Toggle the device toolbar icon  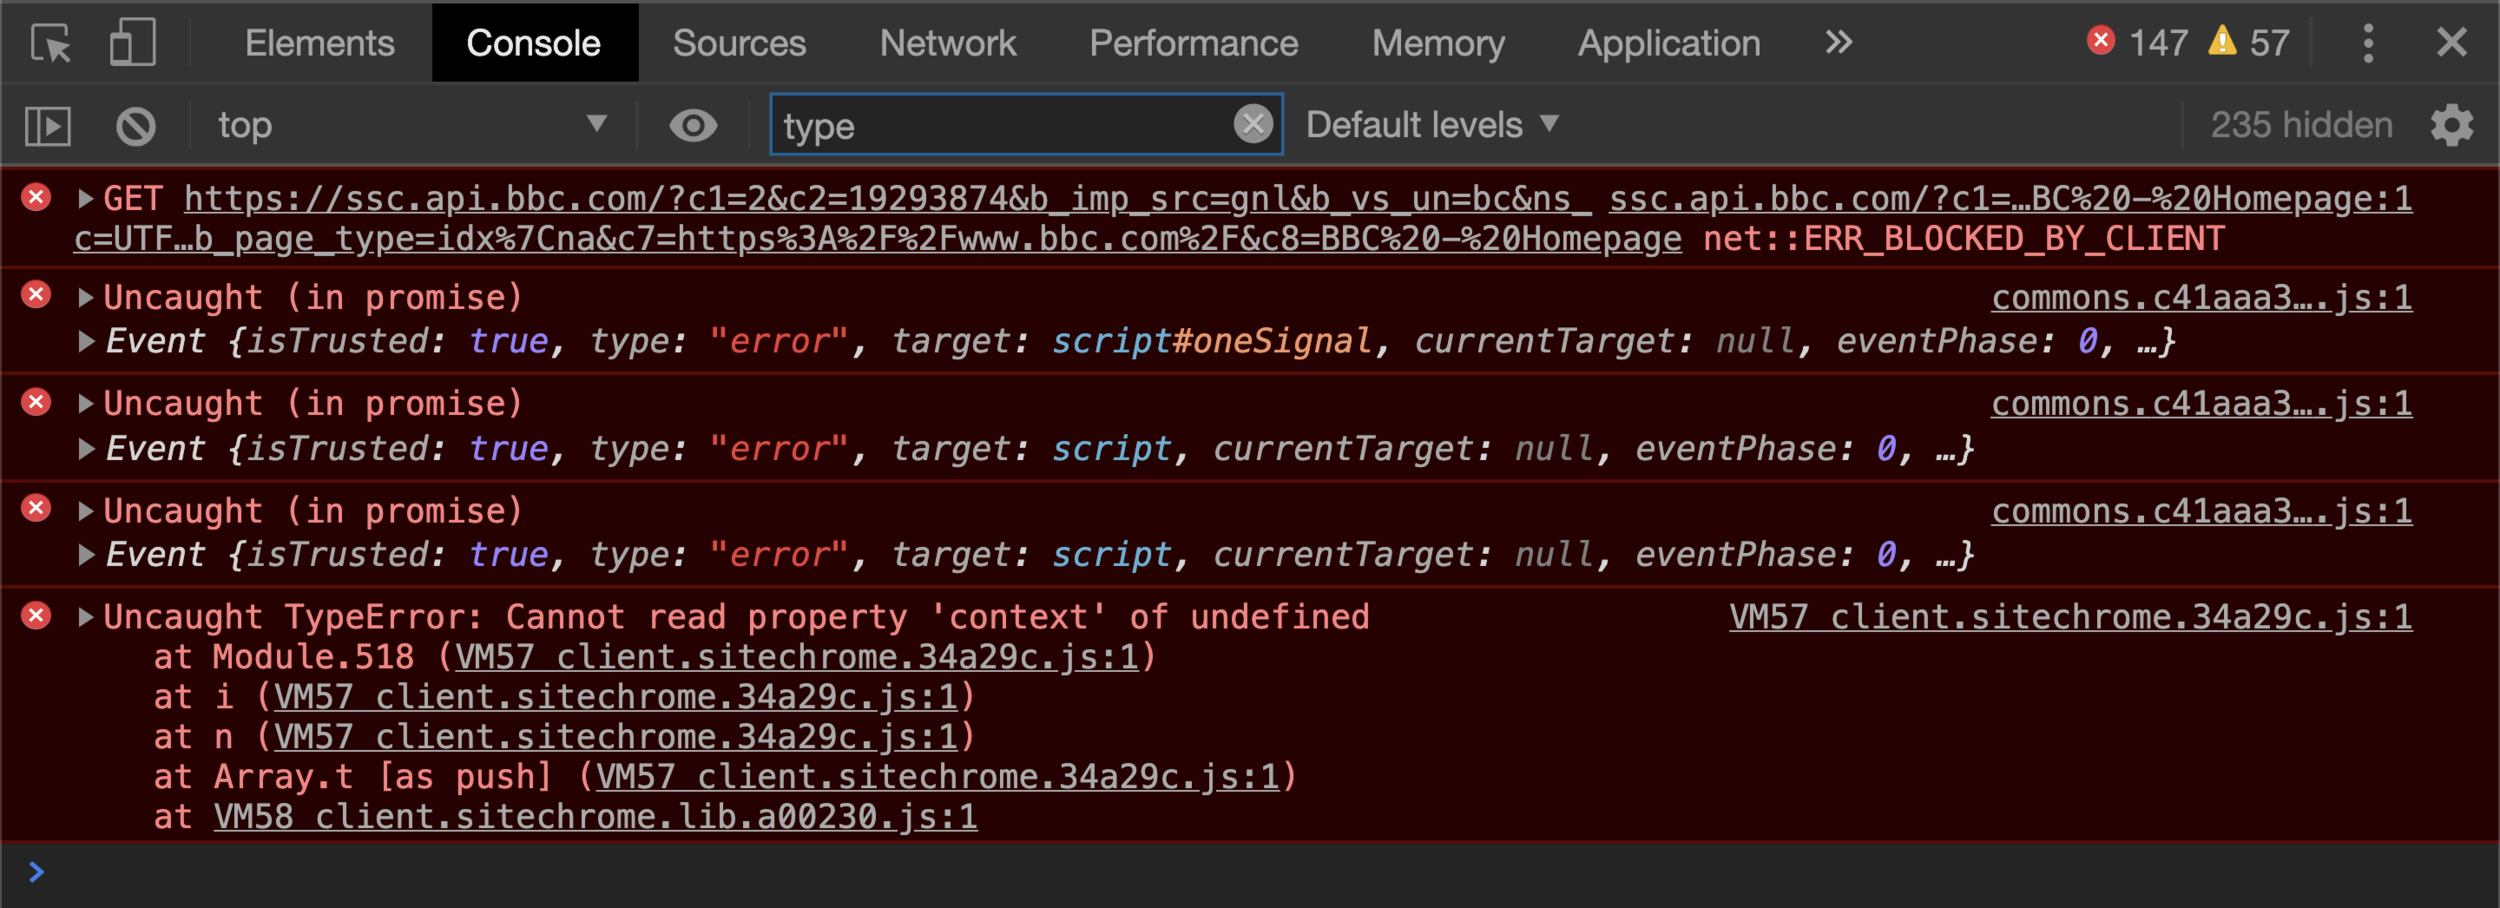click(132, 43)
